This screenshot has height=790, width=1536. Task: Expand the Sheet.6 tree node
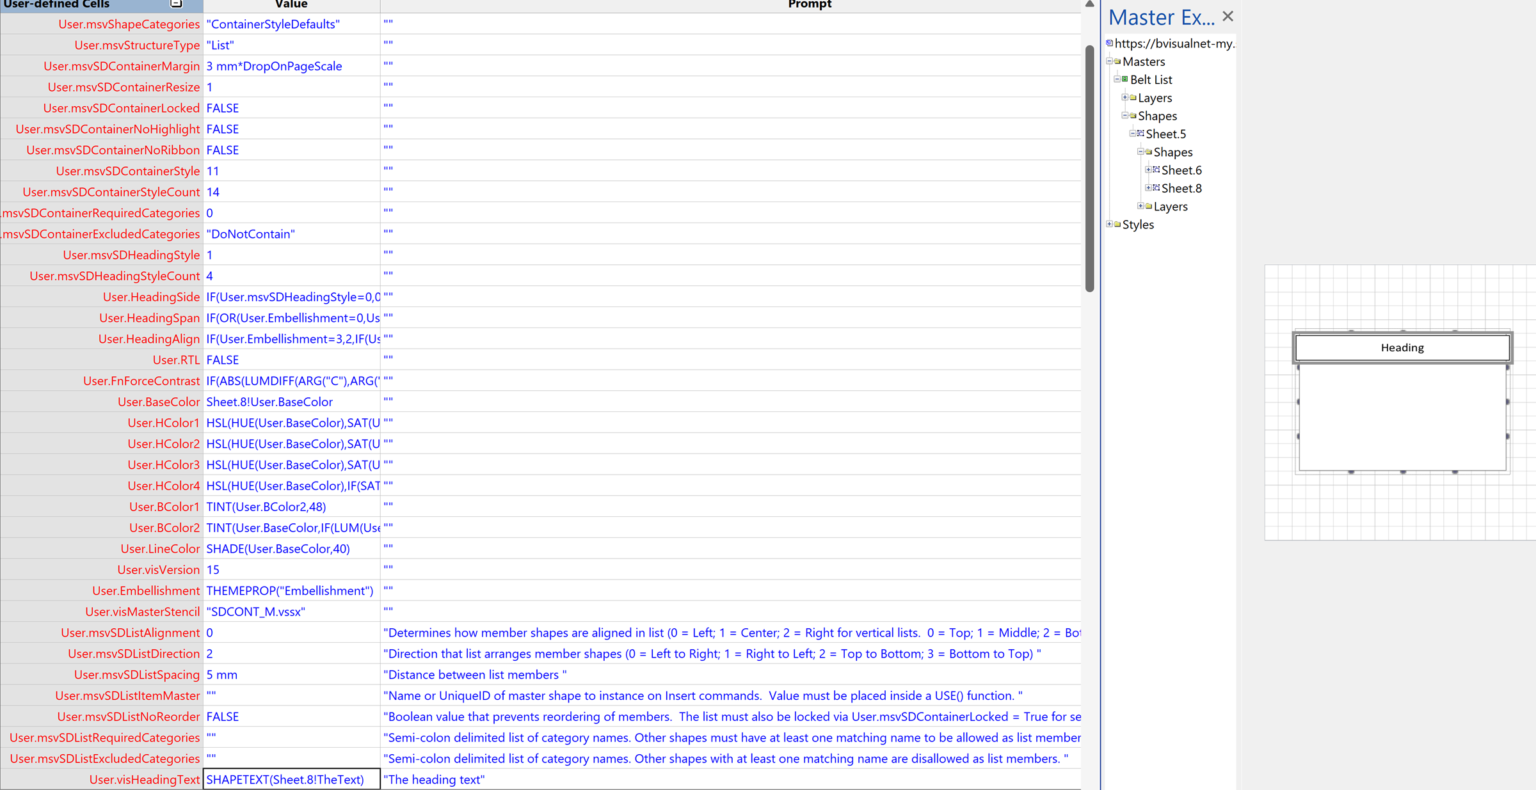tap(1146, 170)
